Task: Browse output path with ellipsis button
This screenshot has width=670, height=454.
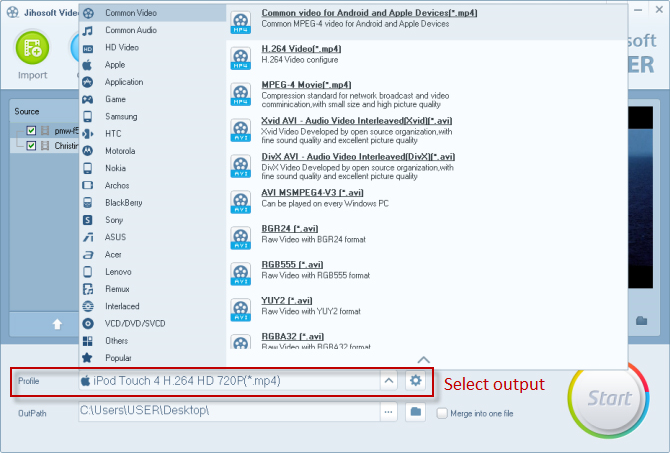Action: tap(387, 411)
